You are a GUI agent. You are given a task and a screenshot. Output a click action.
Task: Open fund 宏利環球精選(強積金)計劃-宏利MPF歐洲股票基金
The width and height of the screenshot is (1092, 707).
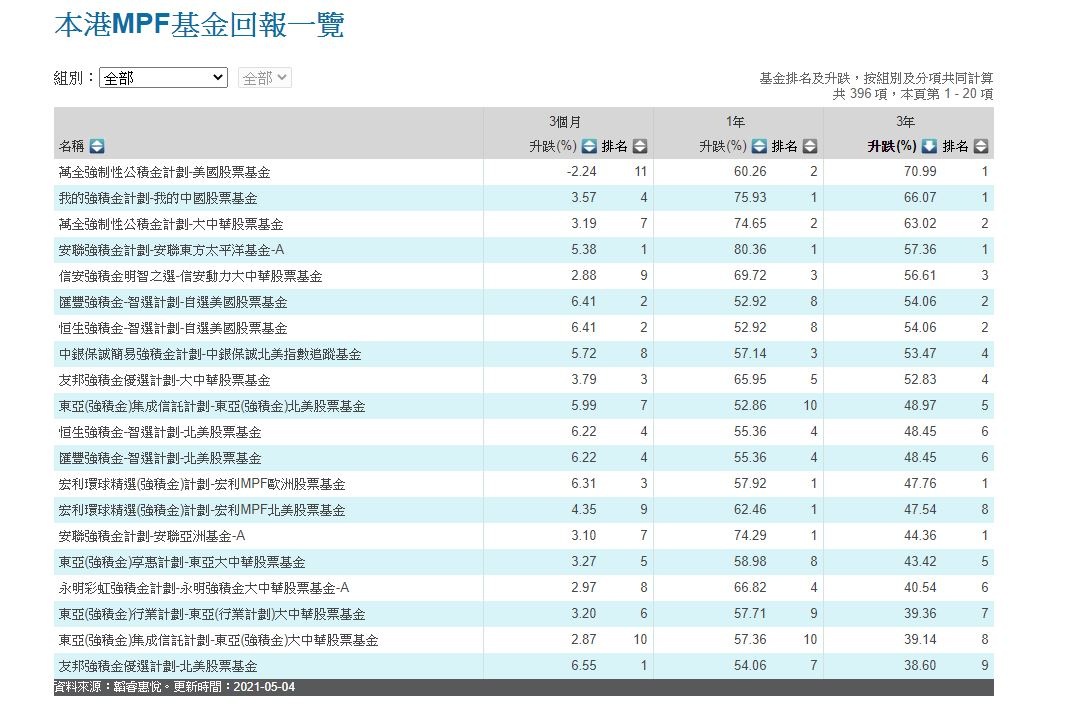[202, 484]
